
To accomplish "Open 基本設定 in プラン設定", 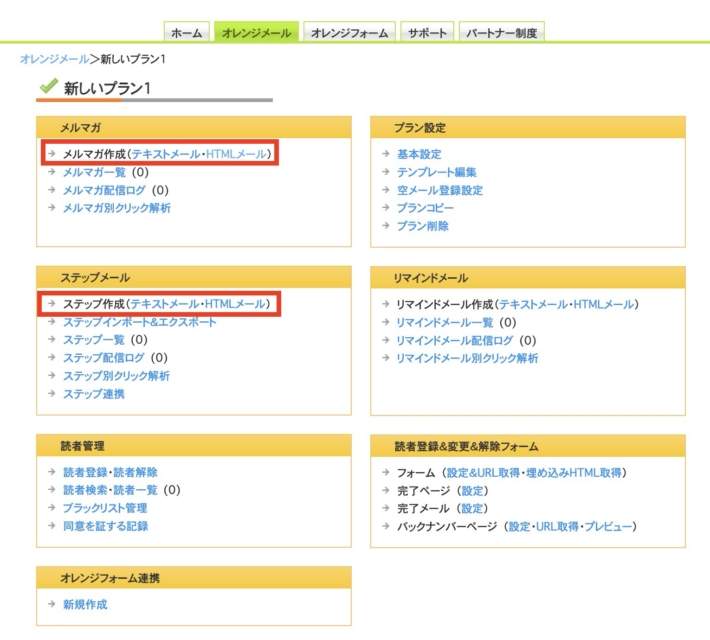I will pyautogui.click(x=419, y=154).
